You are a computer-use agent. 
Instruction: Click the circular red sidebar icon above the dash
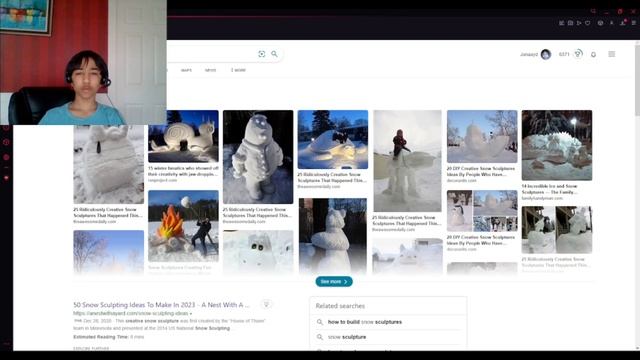6,157
